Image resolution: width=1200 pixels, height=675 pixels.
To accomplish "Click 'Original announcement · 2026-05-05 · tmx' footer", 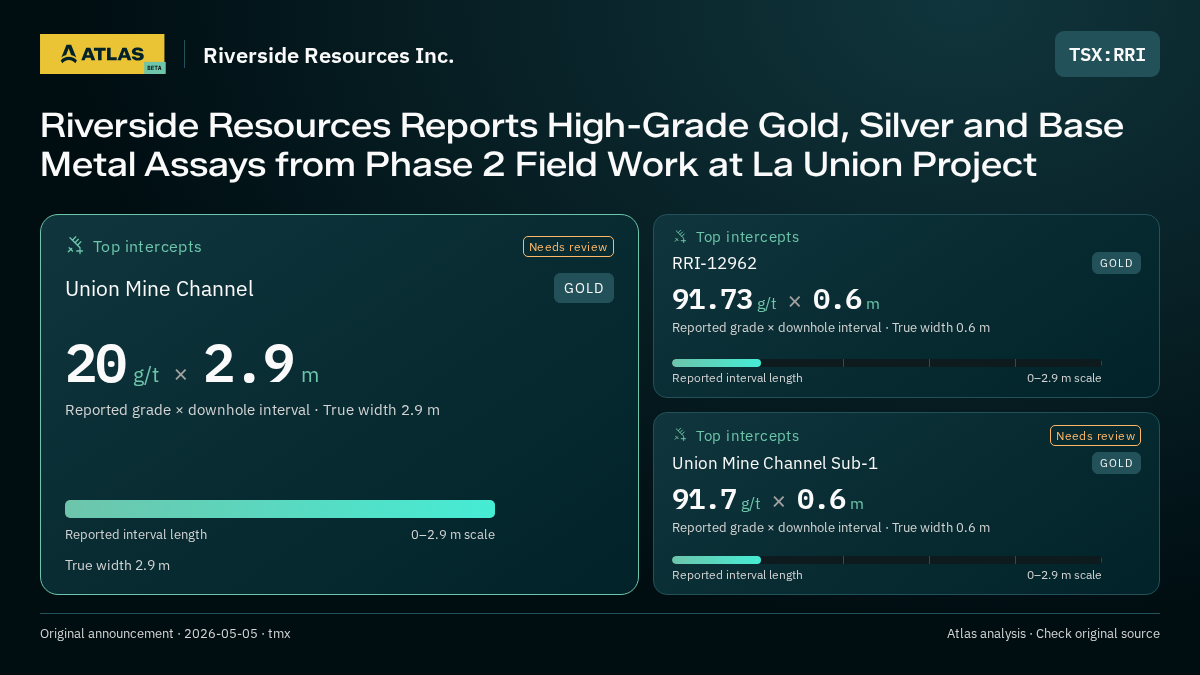I will pos(165,634).
